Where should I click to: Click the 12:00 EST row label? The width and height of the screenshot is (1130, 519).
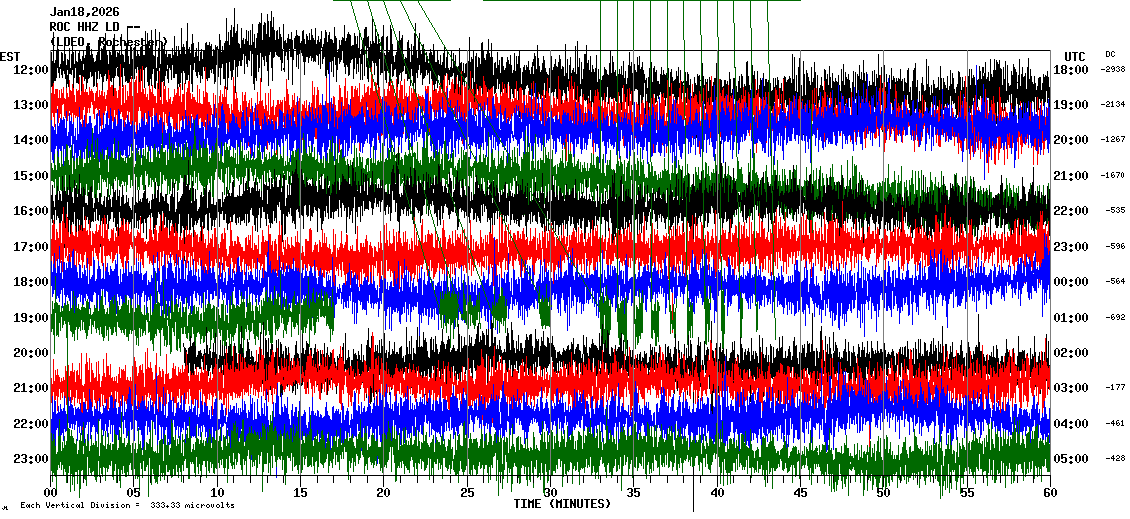30,70
